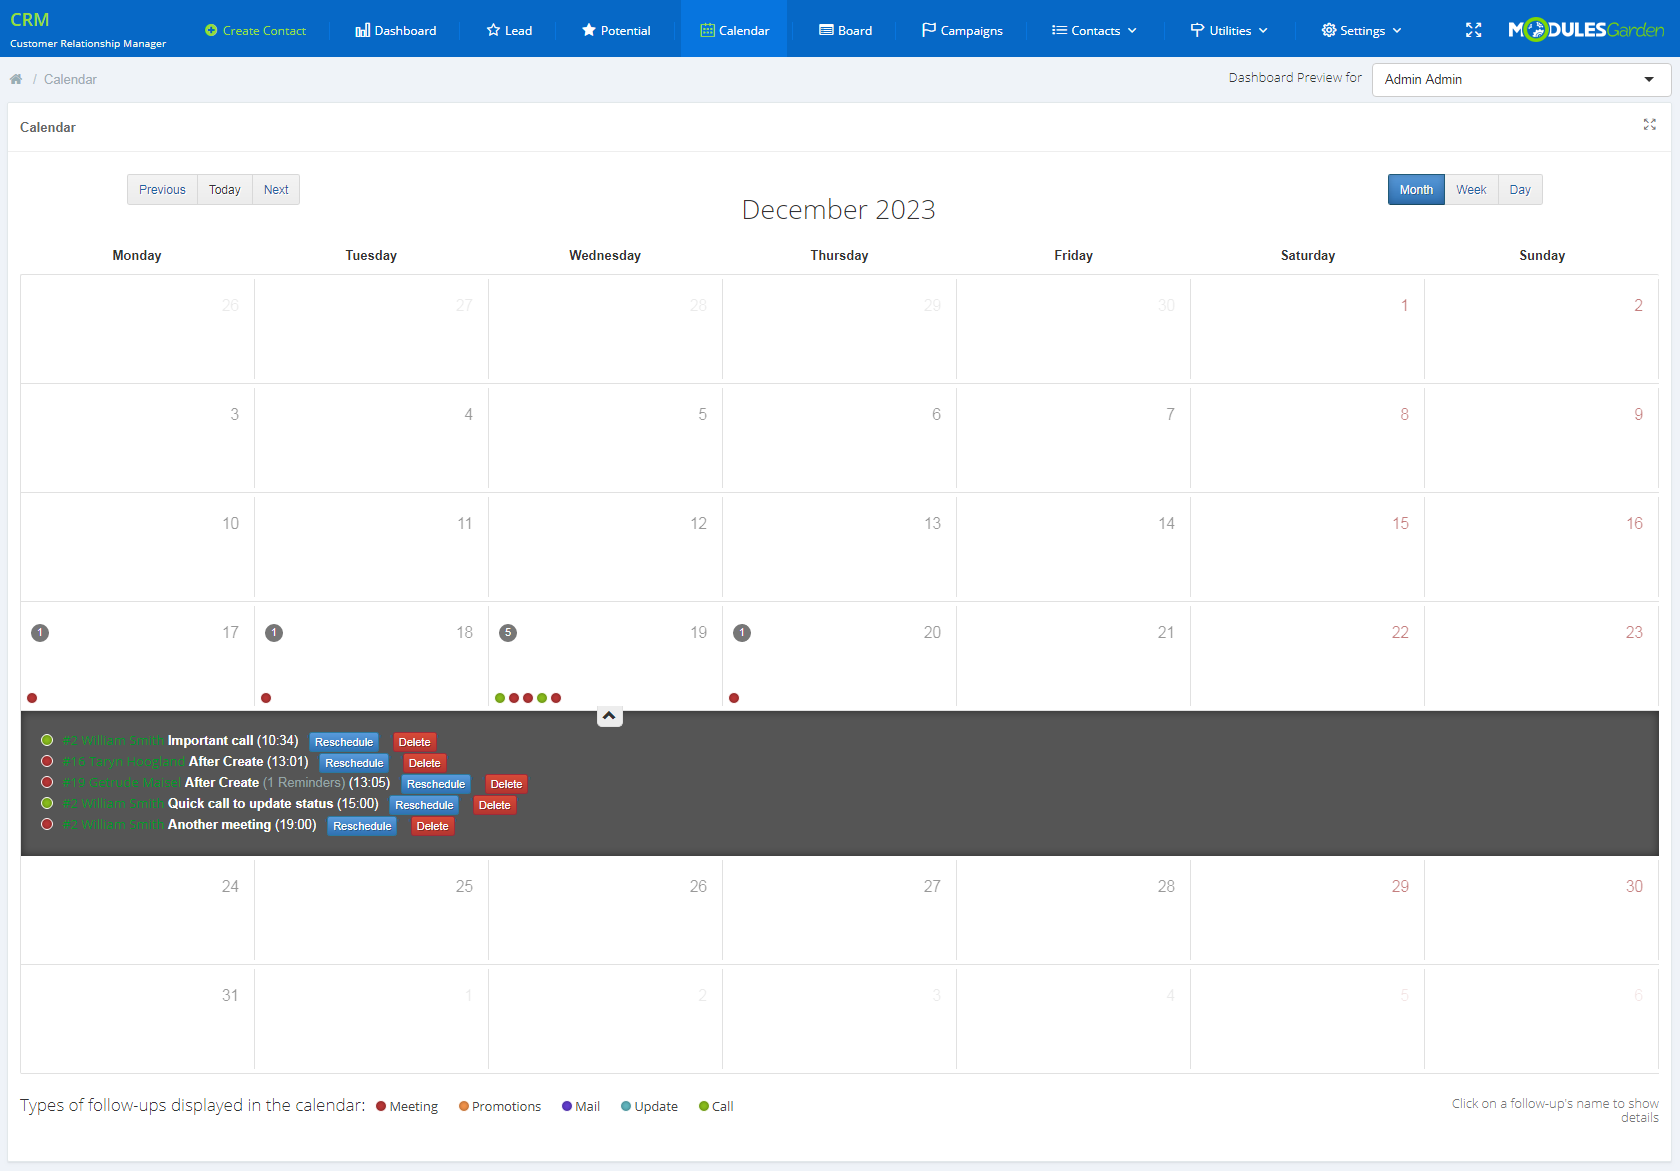Collapse the expanded follow-ups panel
The width and height of the screenshot is (1680, 1171).
point(609,716)
